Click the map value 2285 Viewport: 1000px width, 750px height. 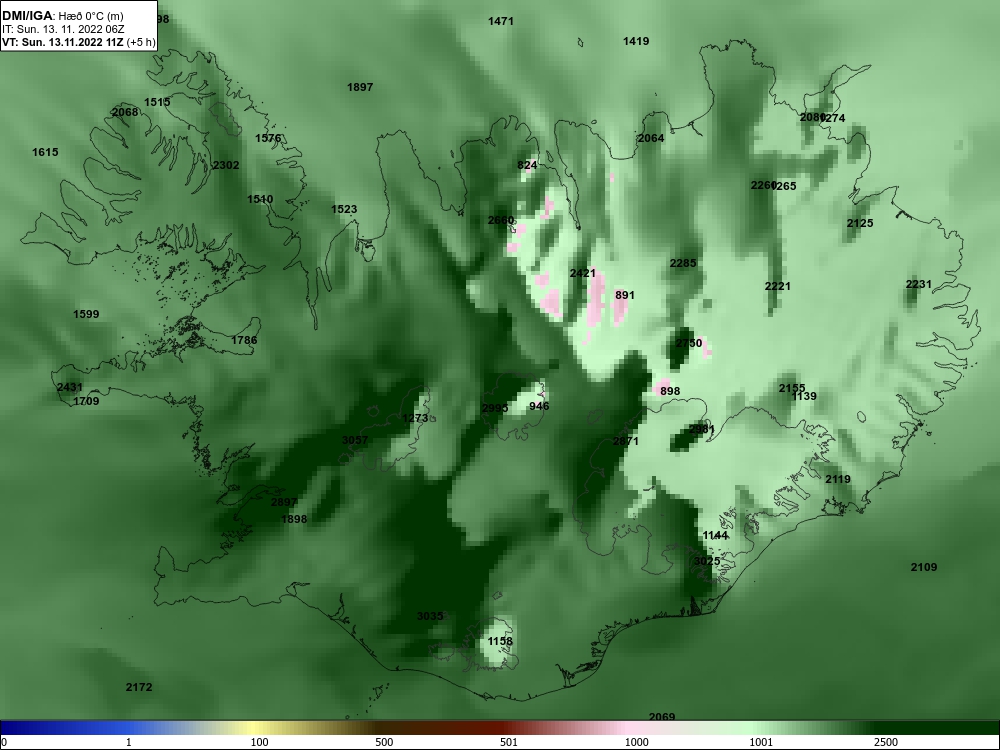(x=683, y=263)
